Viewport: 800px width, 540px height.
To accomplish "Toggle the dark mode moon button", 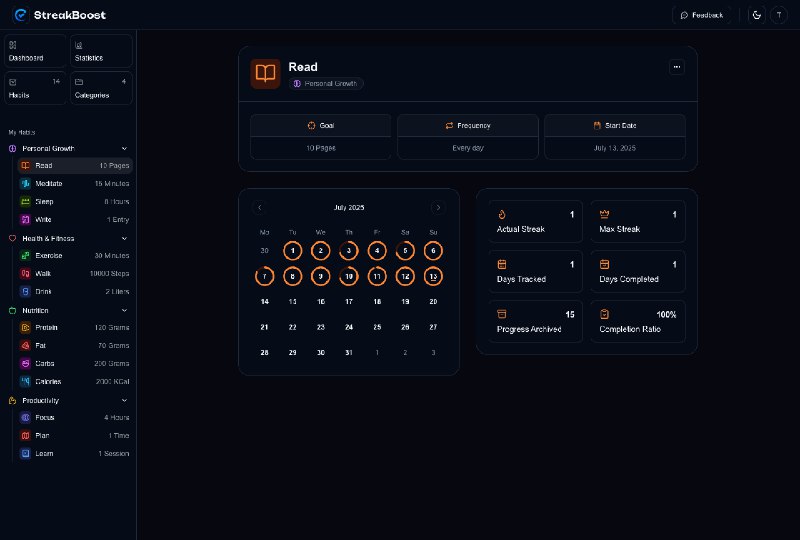I will [x=756, y=15].
